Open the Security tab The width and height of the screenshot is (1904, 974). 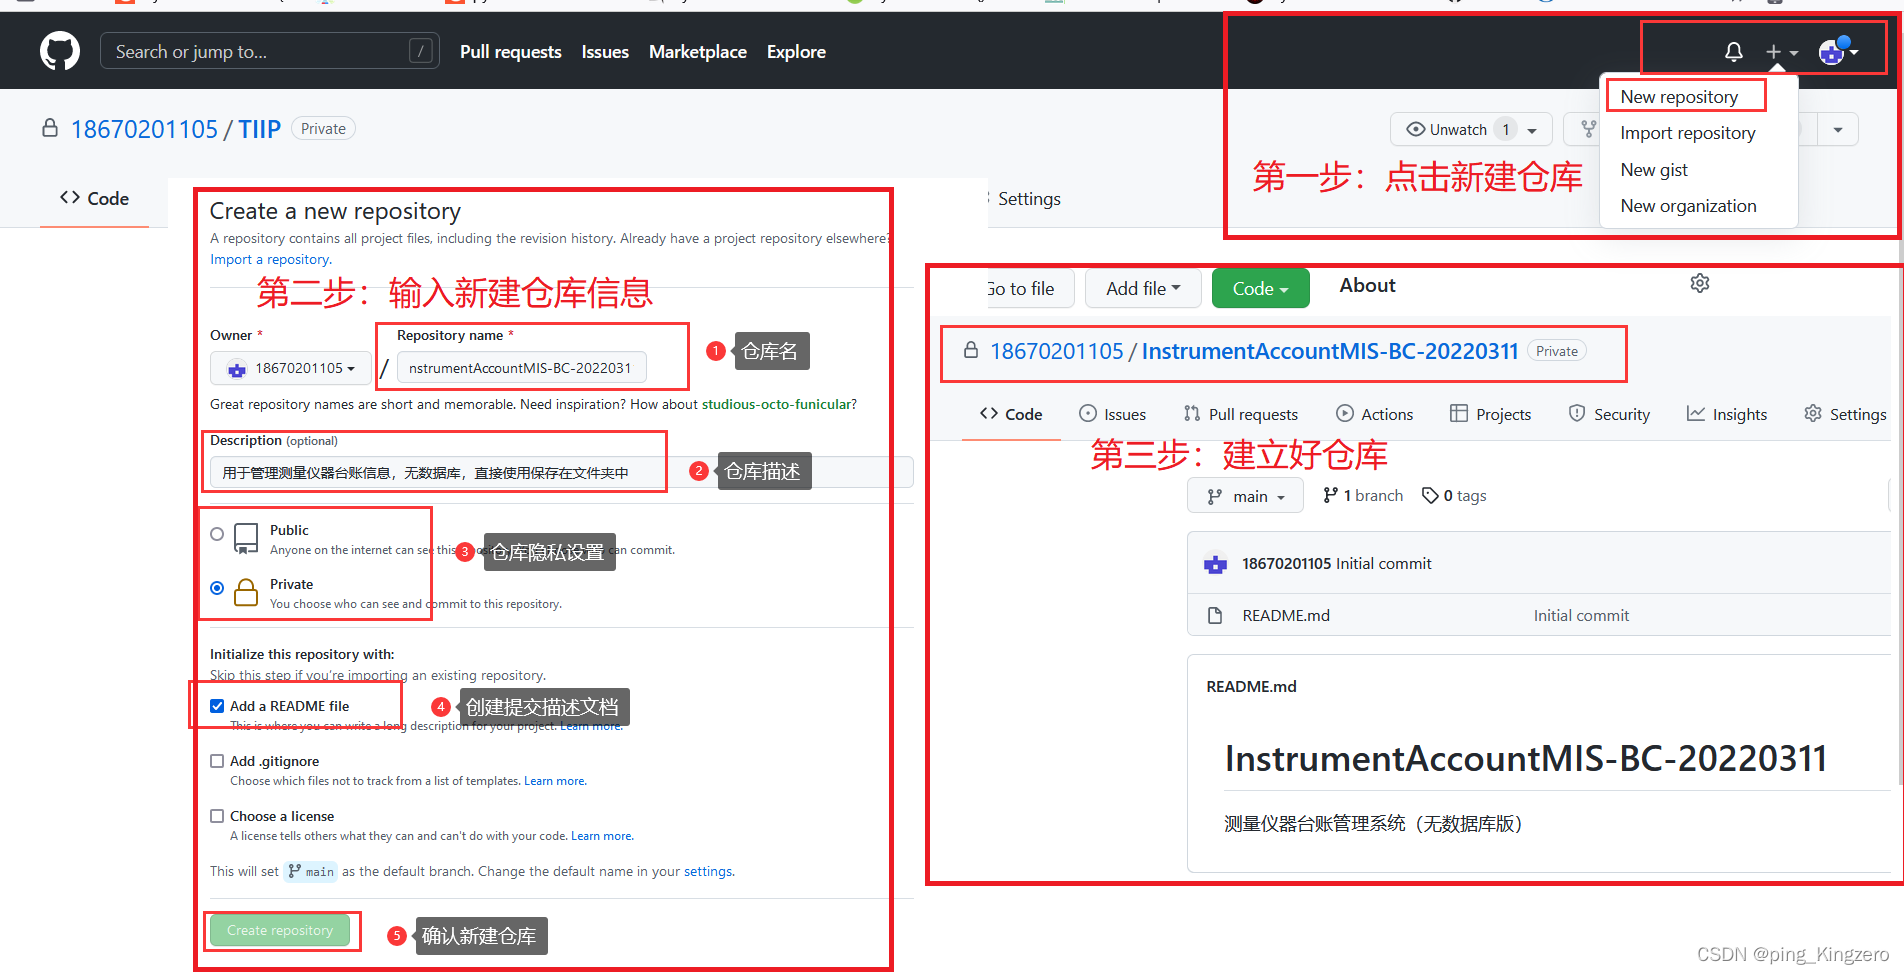(1608, 414)
